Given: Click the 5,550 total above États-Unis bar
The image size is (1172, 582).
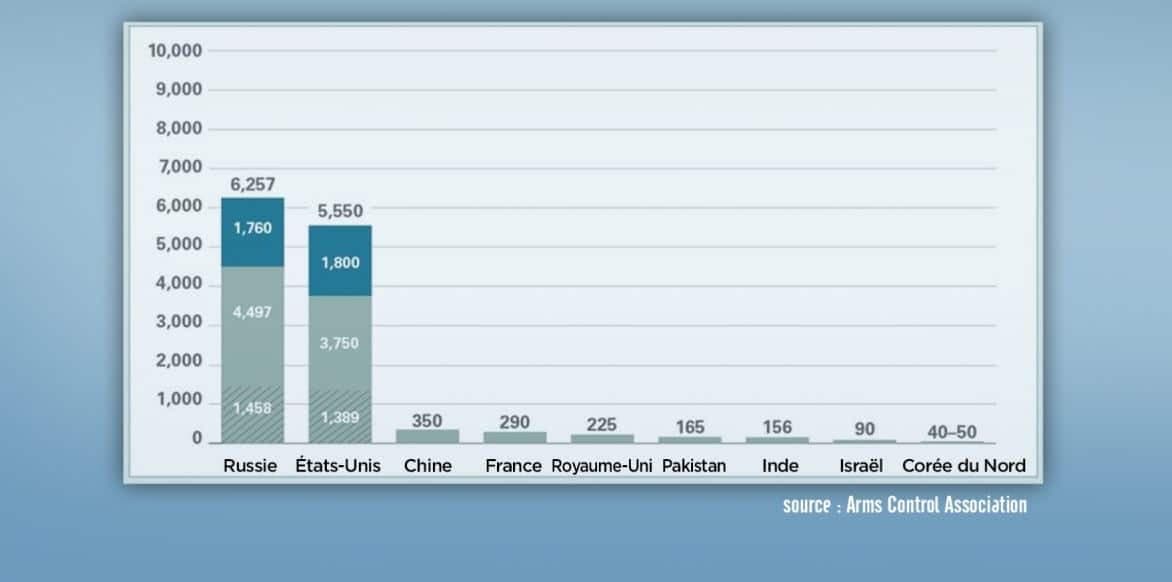Looking at the screenshot, I should 339,211.
